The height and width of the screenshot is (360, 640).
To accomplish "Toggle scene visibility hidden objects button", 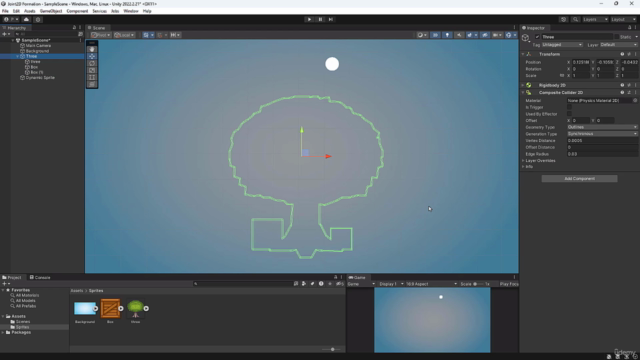I will (485, 35).
